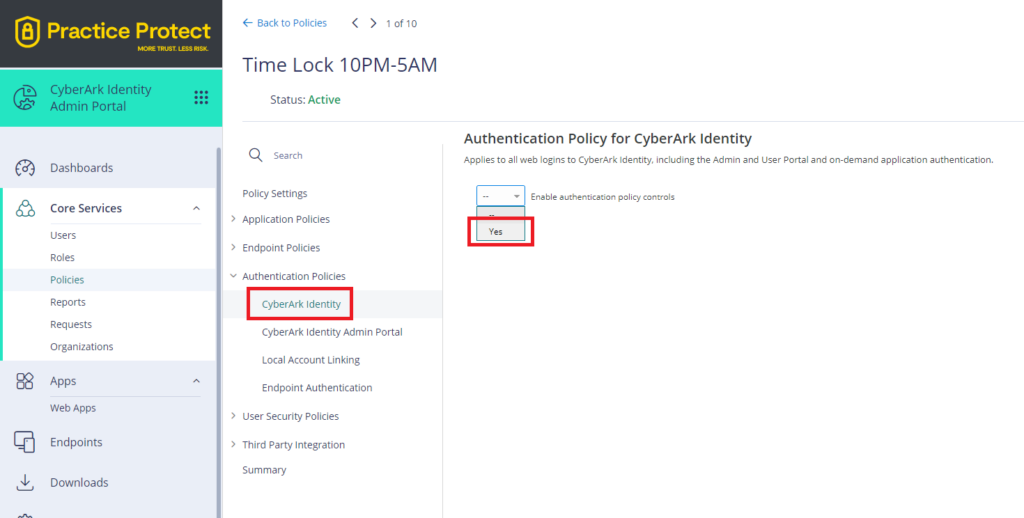Expand Third Party Integration tree node
The width and height of the screenshot is (1024, 518).
(233, 445)
